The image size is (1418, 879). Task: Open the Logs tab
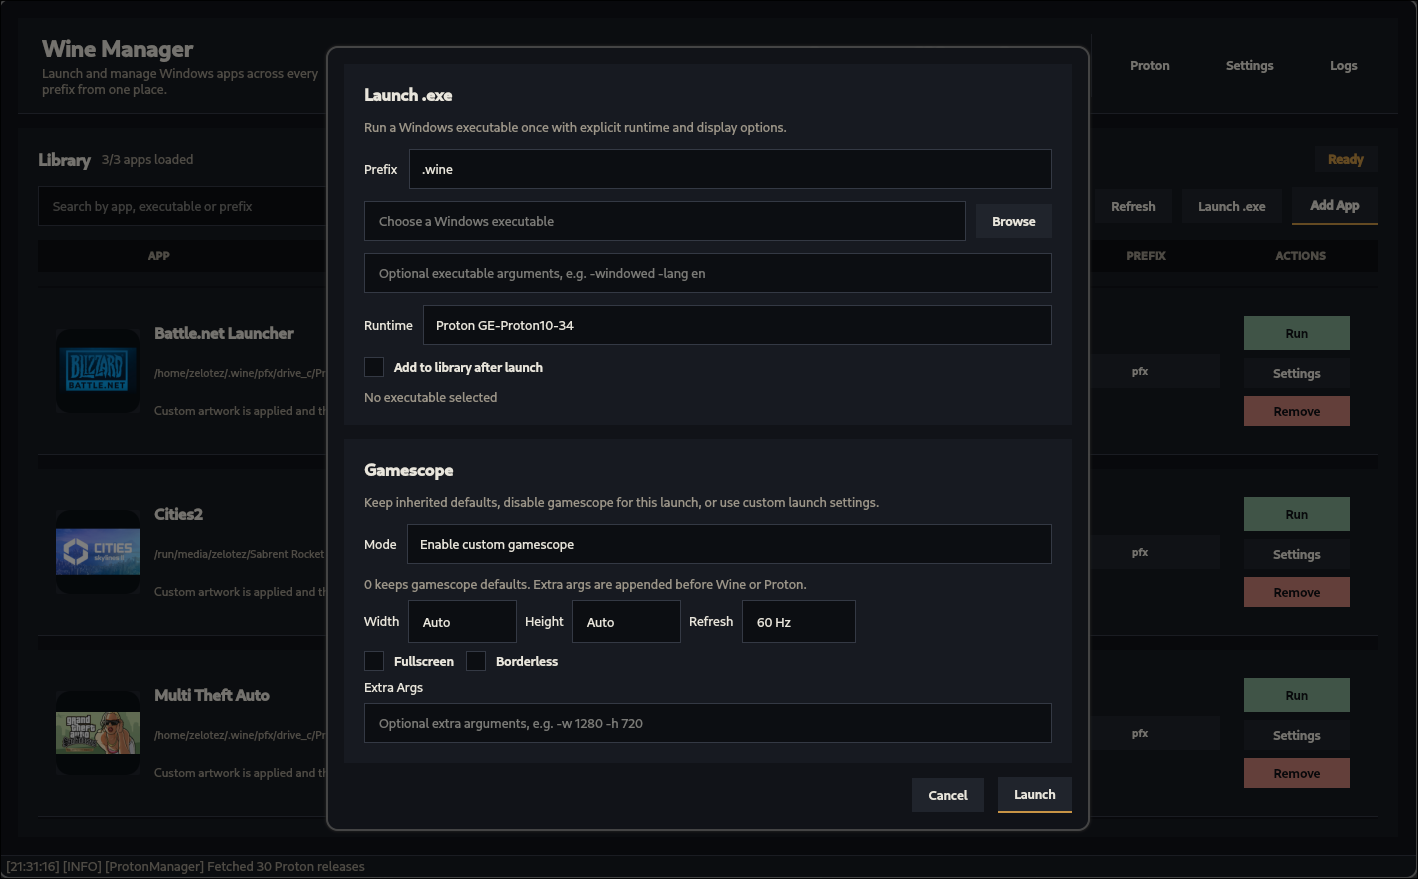click(x=1344, y=65)
